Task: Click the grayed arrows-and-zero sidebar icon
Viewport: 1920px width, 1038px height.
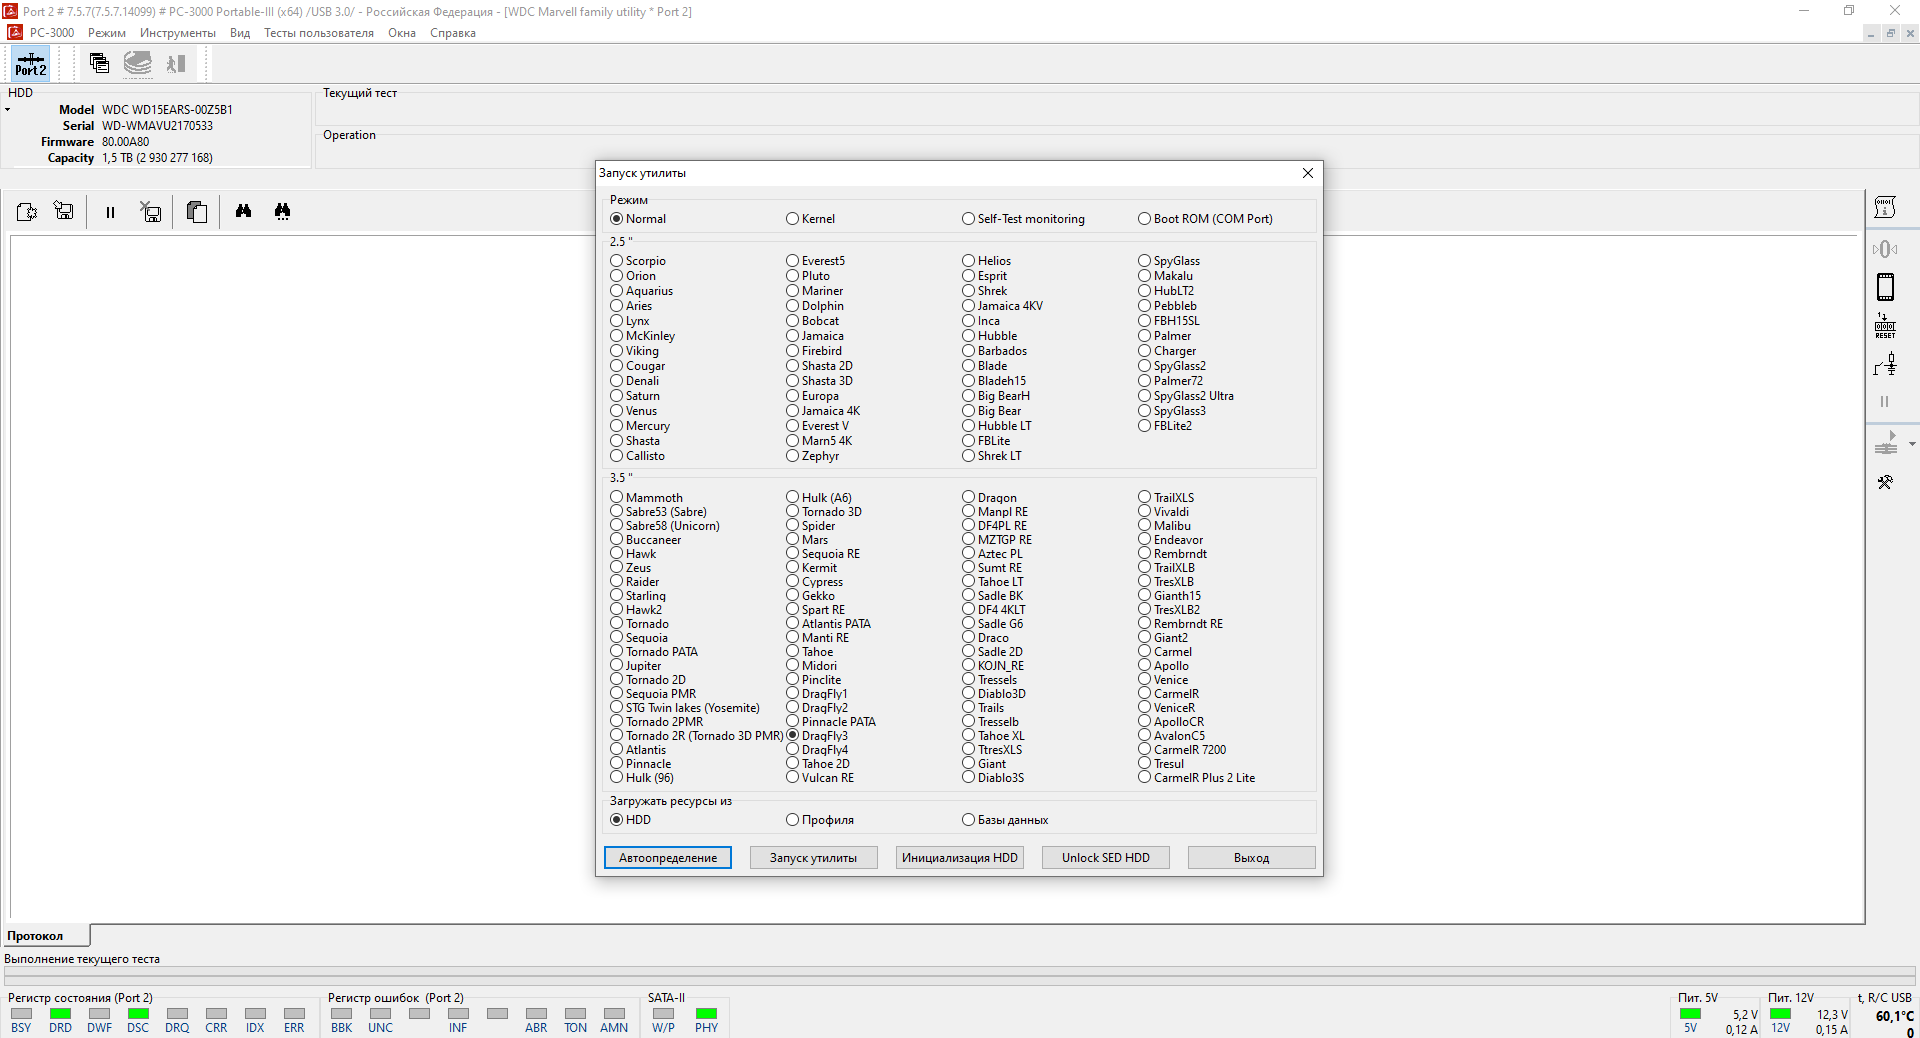Action: tap(1885, 249)
